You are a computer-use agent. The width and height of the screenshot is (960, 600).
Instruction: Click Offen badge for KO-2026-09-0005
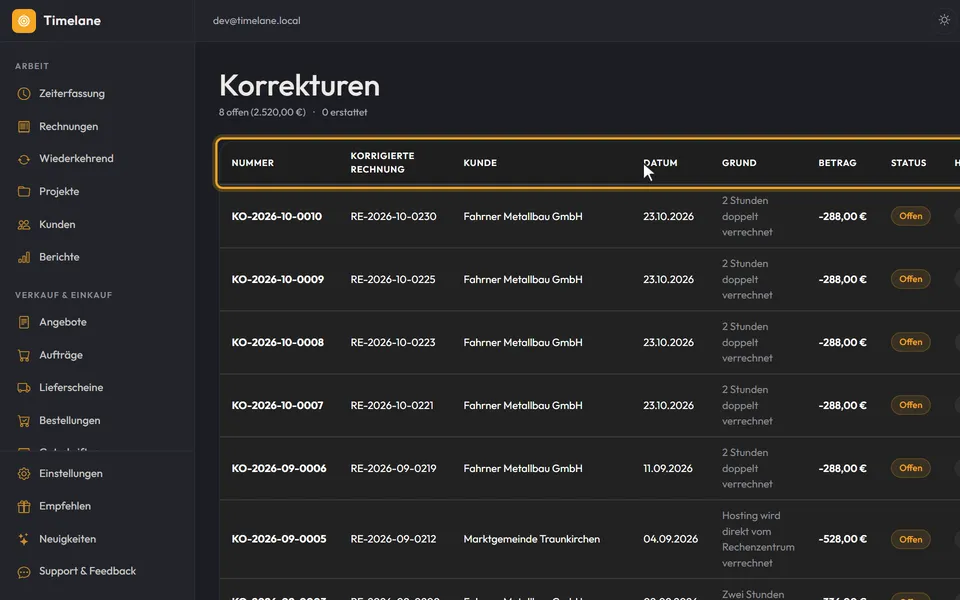tap(910, 539)
